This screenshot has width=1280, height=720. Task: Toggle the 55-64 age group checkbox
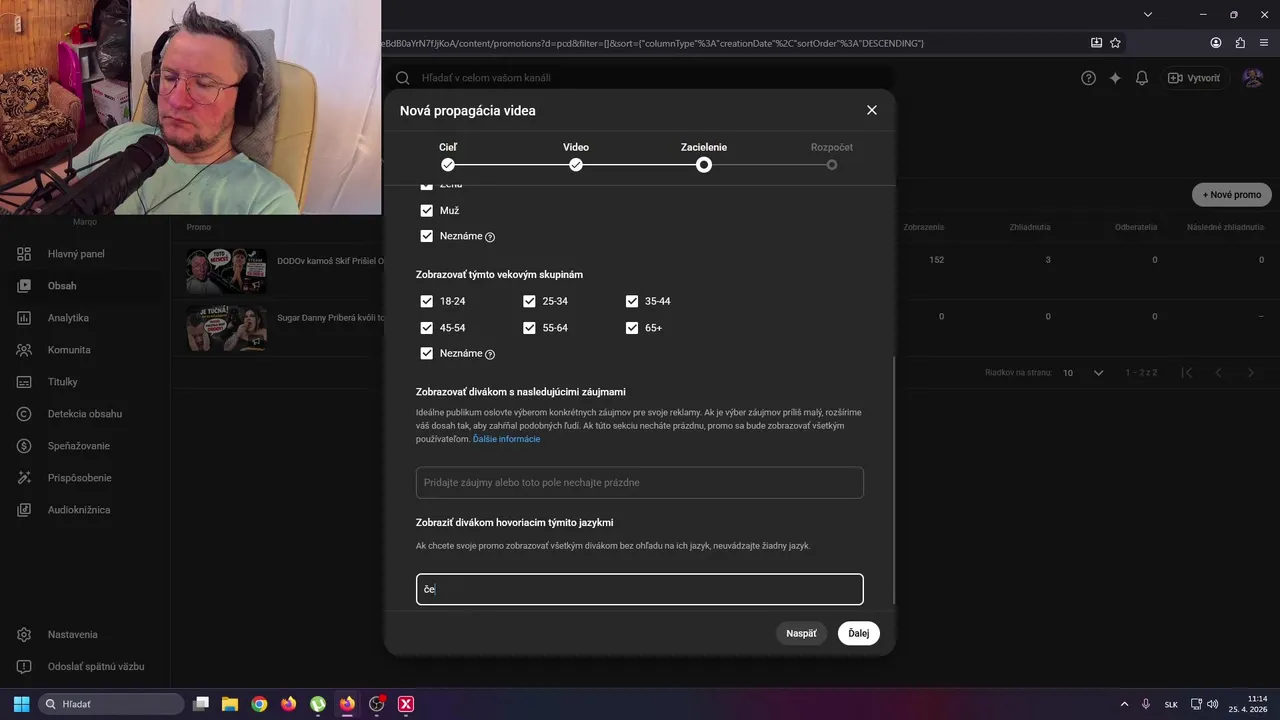click(529, 327)
